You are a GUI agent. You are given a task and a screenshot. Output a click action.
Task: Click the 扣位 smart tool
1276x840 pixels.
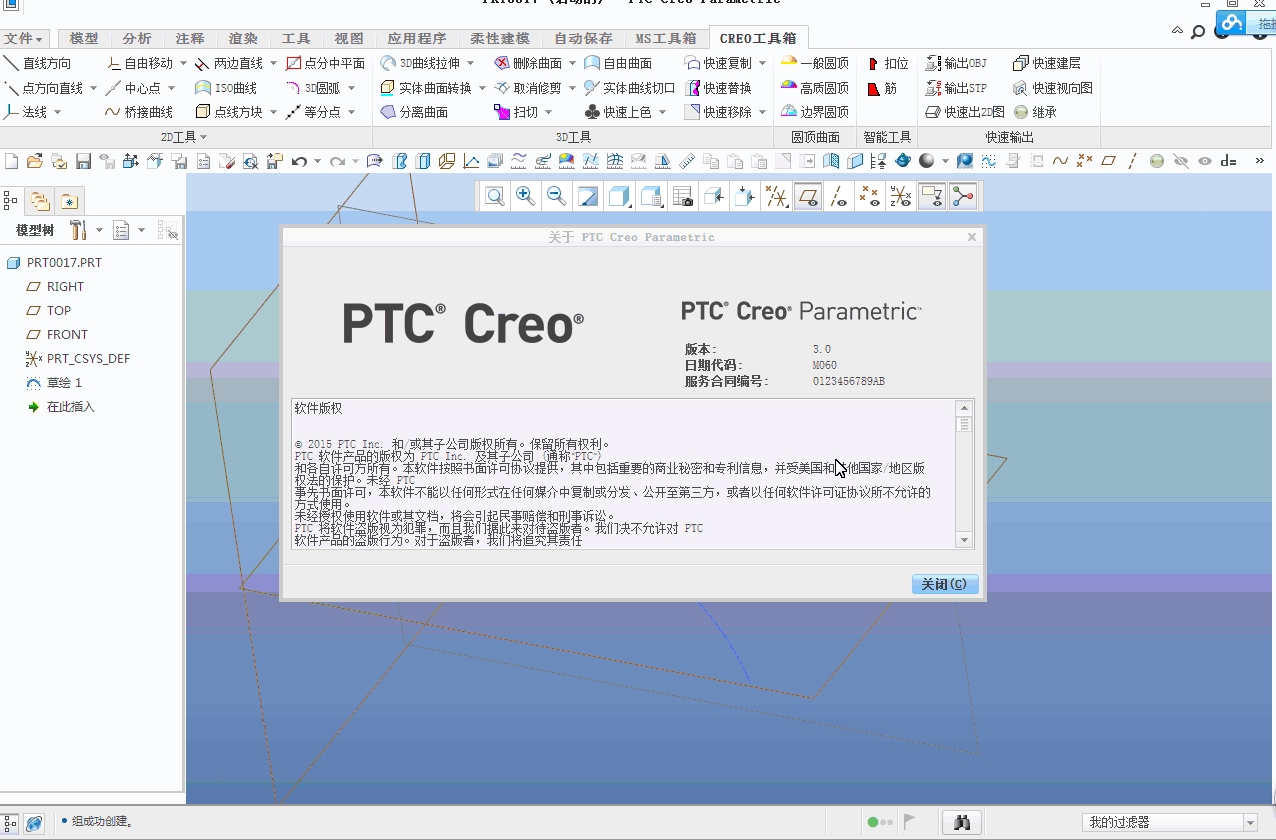click(888, 63)
